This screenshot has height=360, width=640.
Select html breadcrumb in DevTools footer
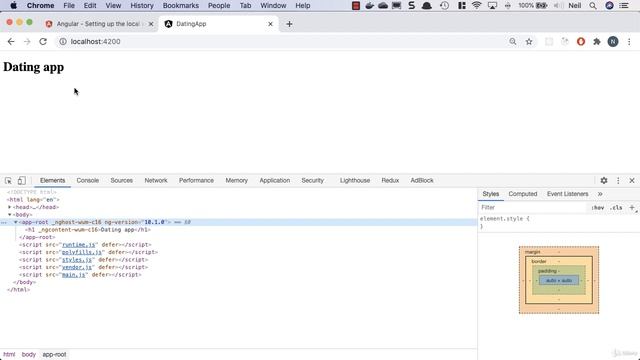pos(9,354)
